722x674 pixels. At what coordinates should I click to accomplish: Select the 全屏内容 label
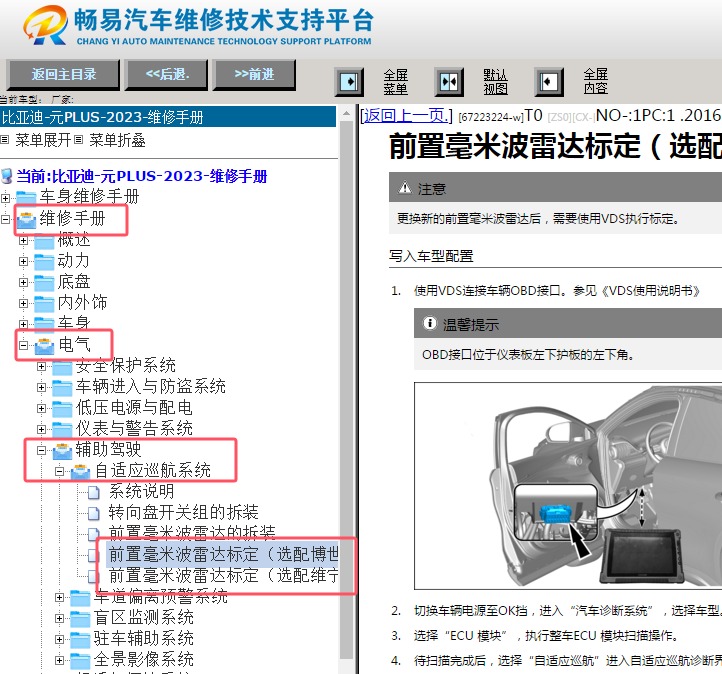pos(595,81)
